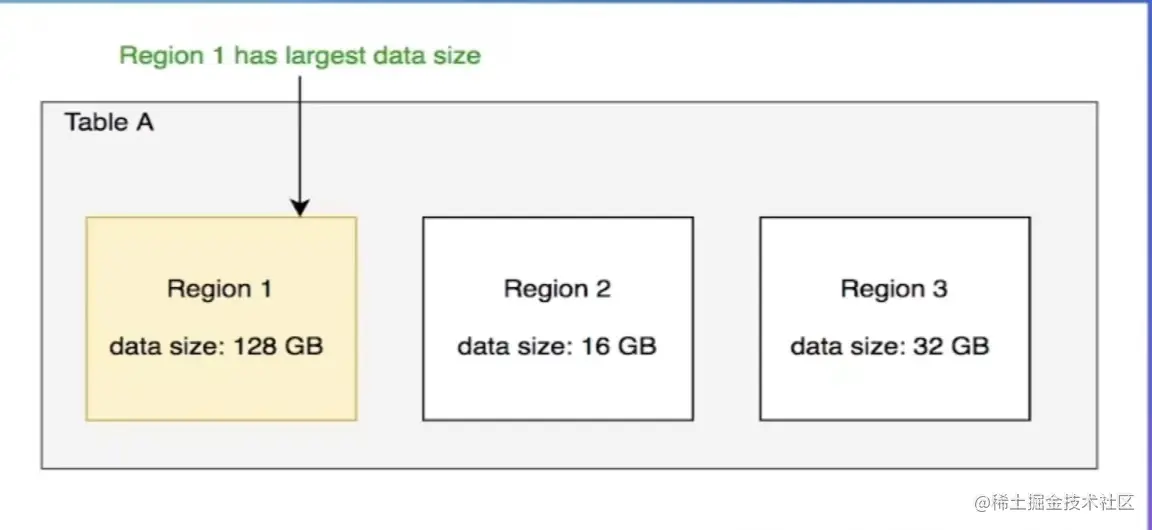This screenshot has width=1152, height=530.
Task: Click the "Region 1" title inside yellow box
Action: point(219,290)
